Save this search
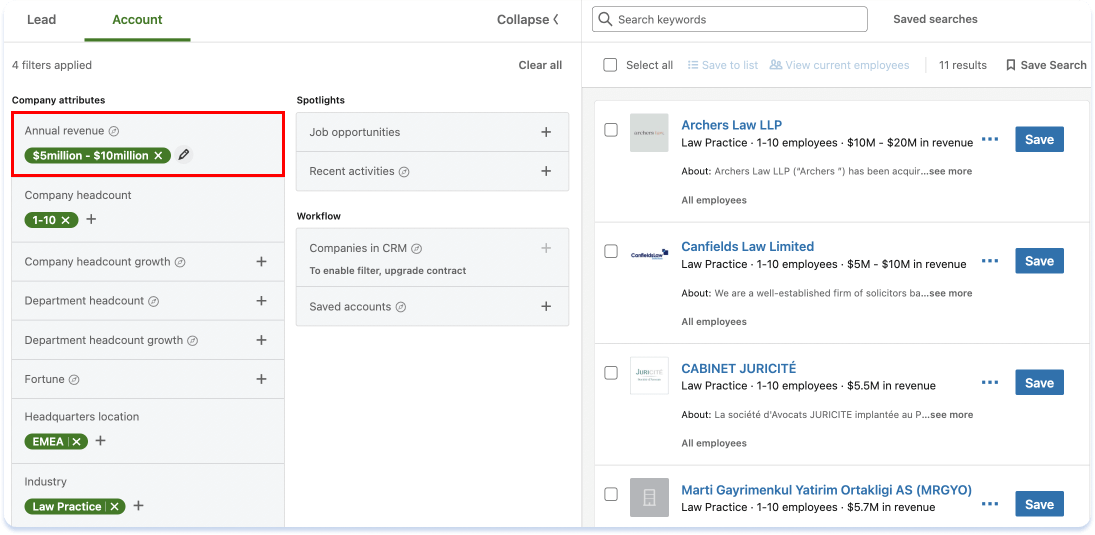Viewport: 1095px width, 535px height. coord(1046,65)
